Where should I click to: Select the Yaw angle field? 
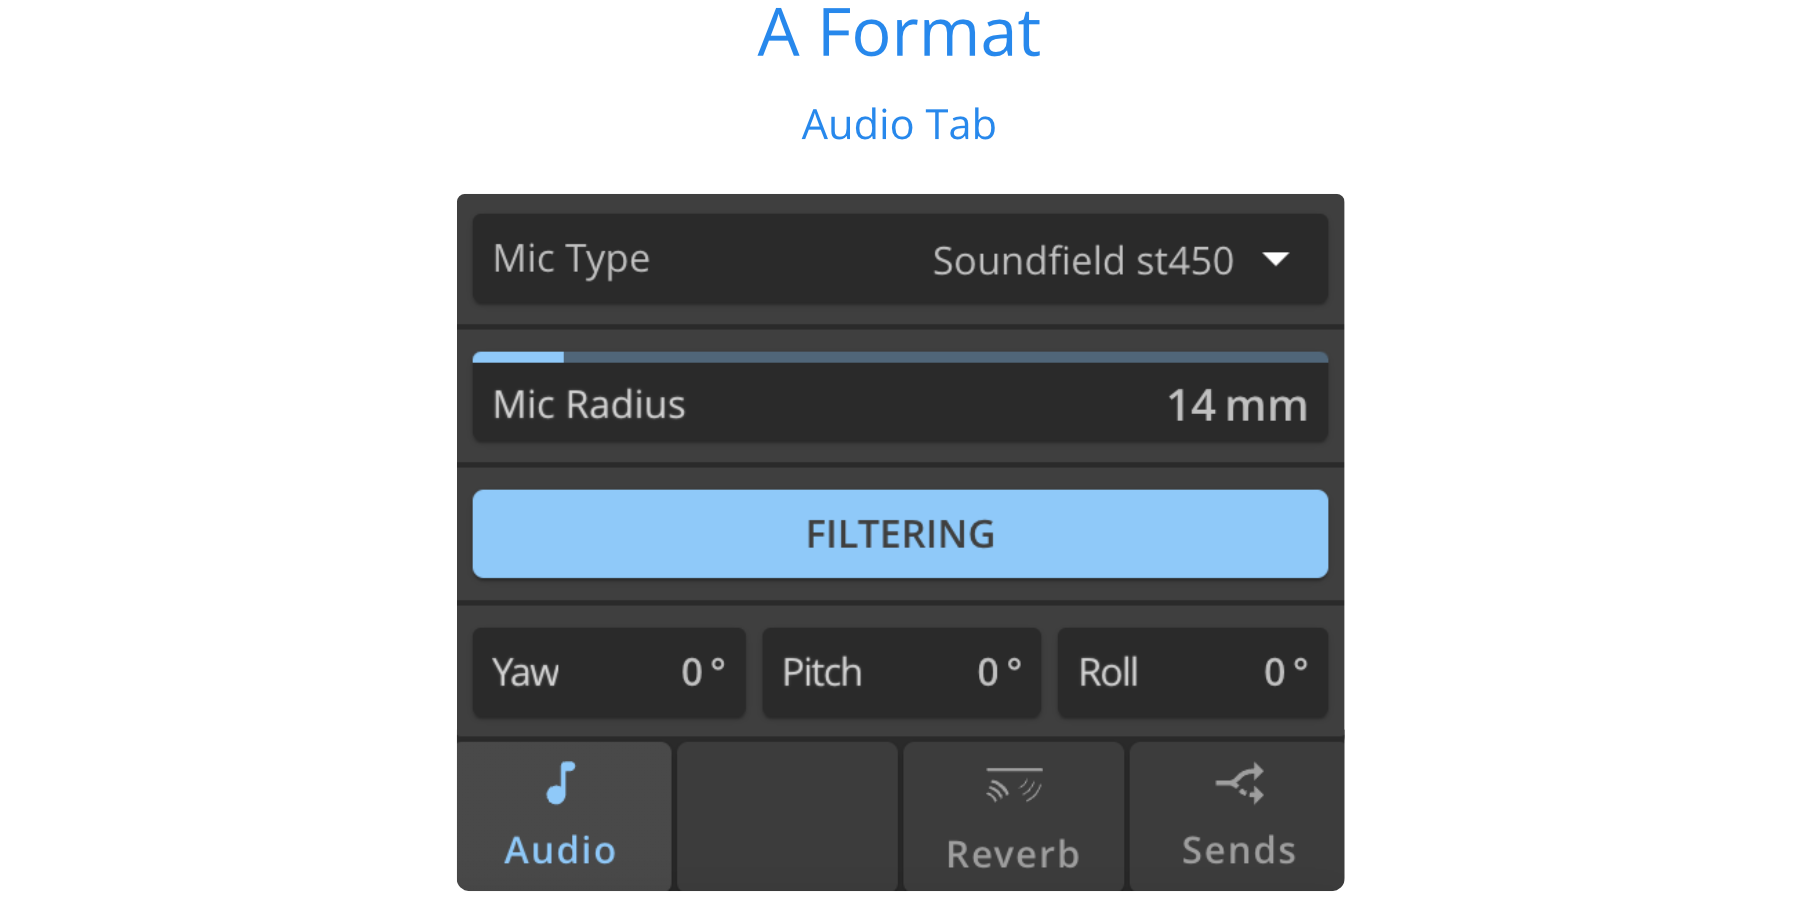[608, 672]
